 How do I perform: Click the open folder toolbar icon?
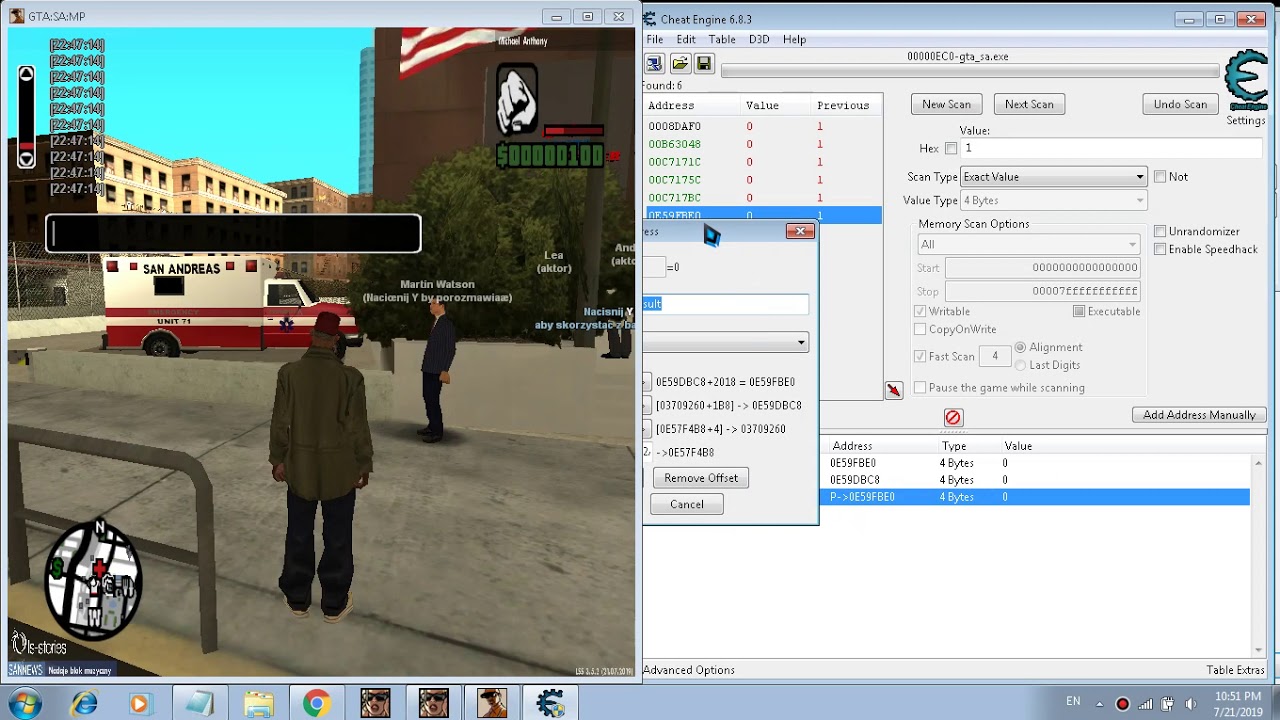[x=680, y=64]
